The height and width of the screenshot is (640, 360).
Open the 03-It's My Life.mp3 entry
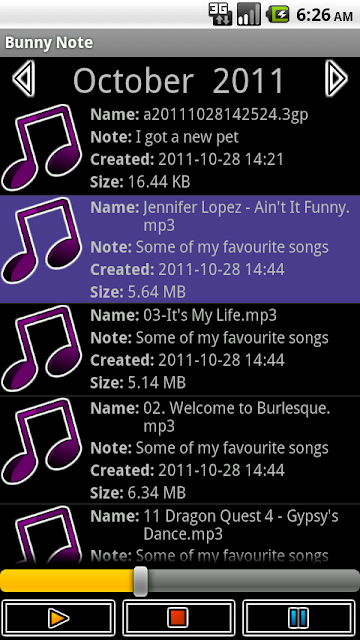click(x=180, y=349)
